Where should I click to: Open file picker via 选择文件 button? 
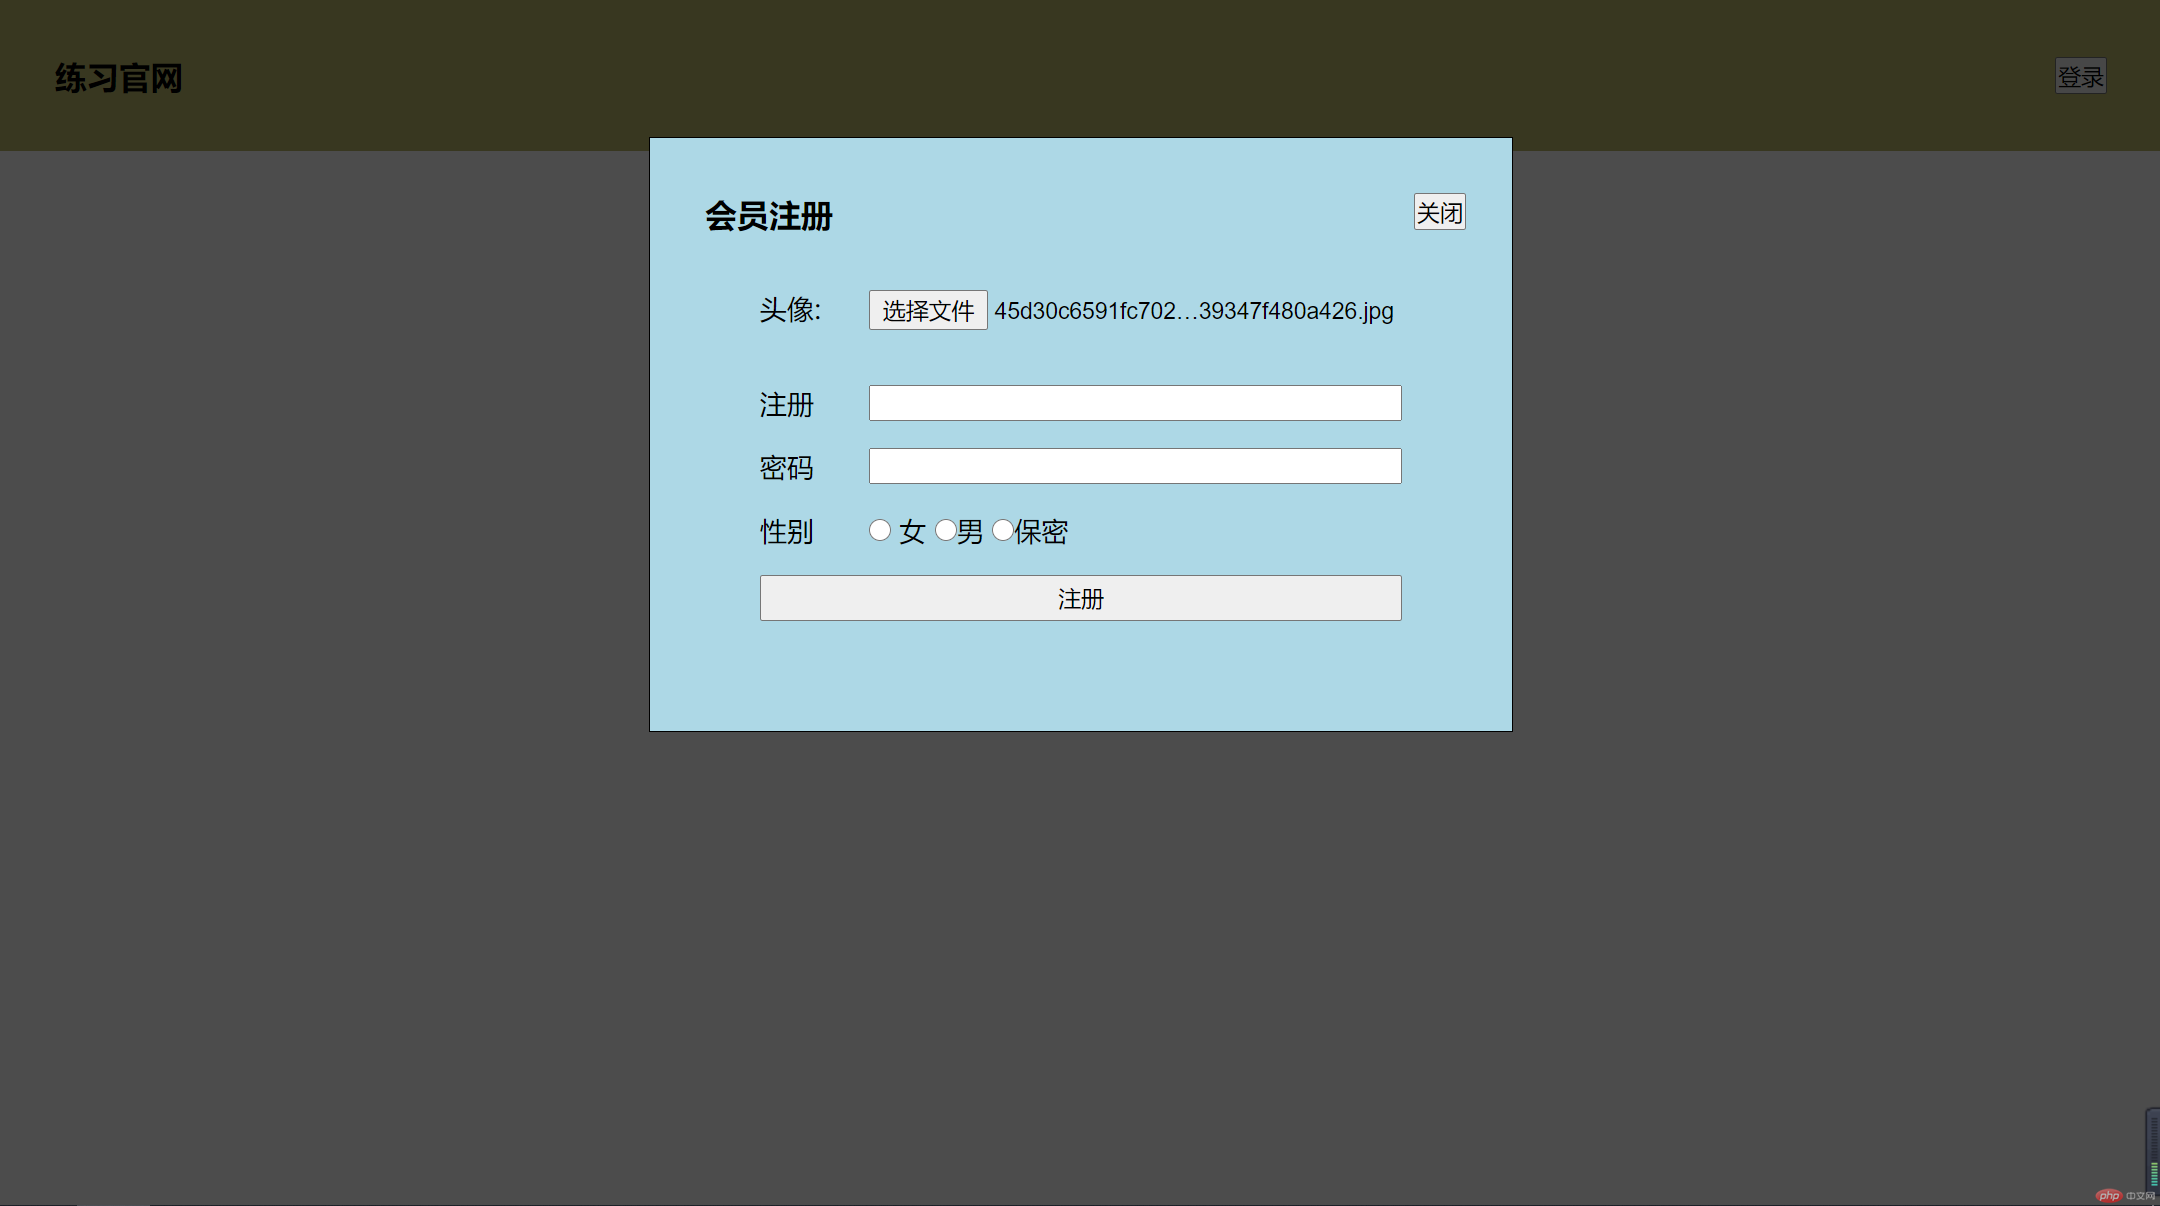pos(928,310)
